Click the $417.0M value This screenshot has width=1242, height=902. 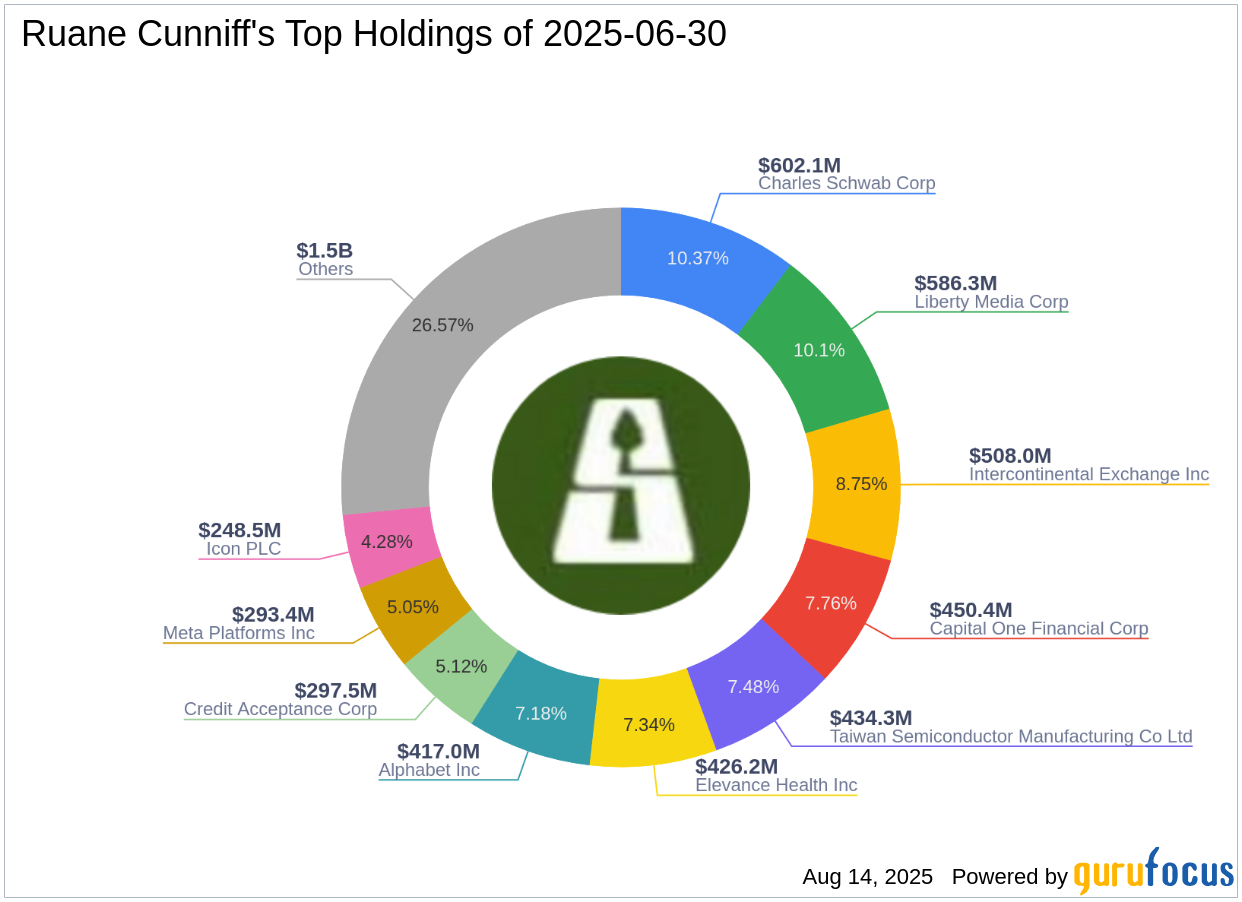[438, 751]
